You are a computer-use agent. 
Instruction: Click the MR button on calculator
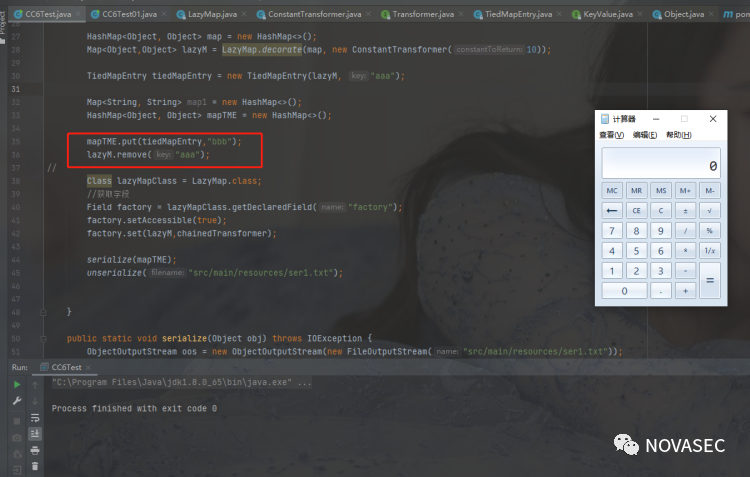636,190
